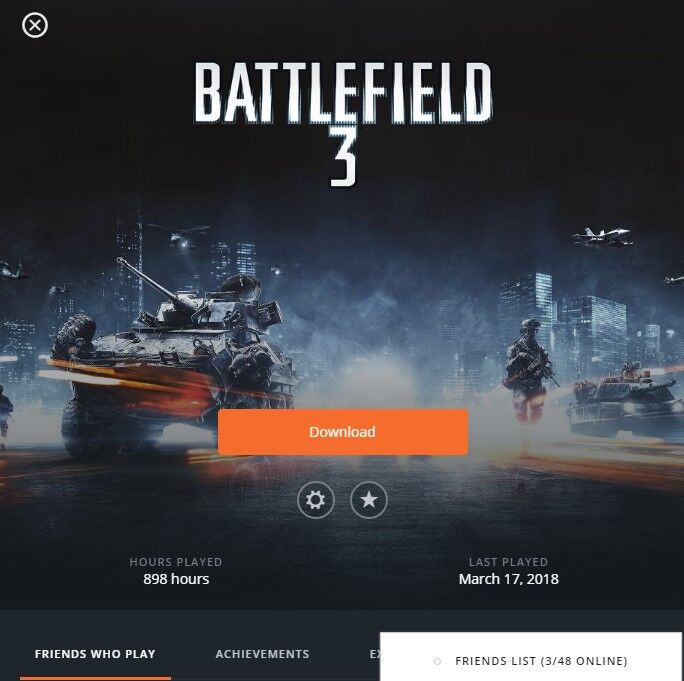Click the orange underline beneath Friends Who Play
684x681 pixels.
[96, 678]
